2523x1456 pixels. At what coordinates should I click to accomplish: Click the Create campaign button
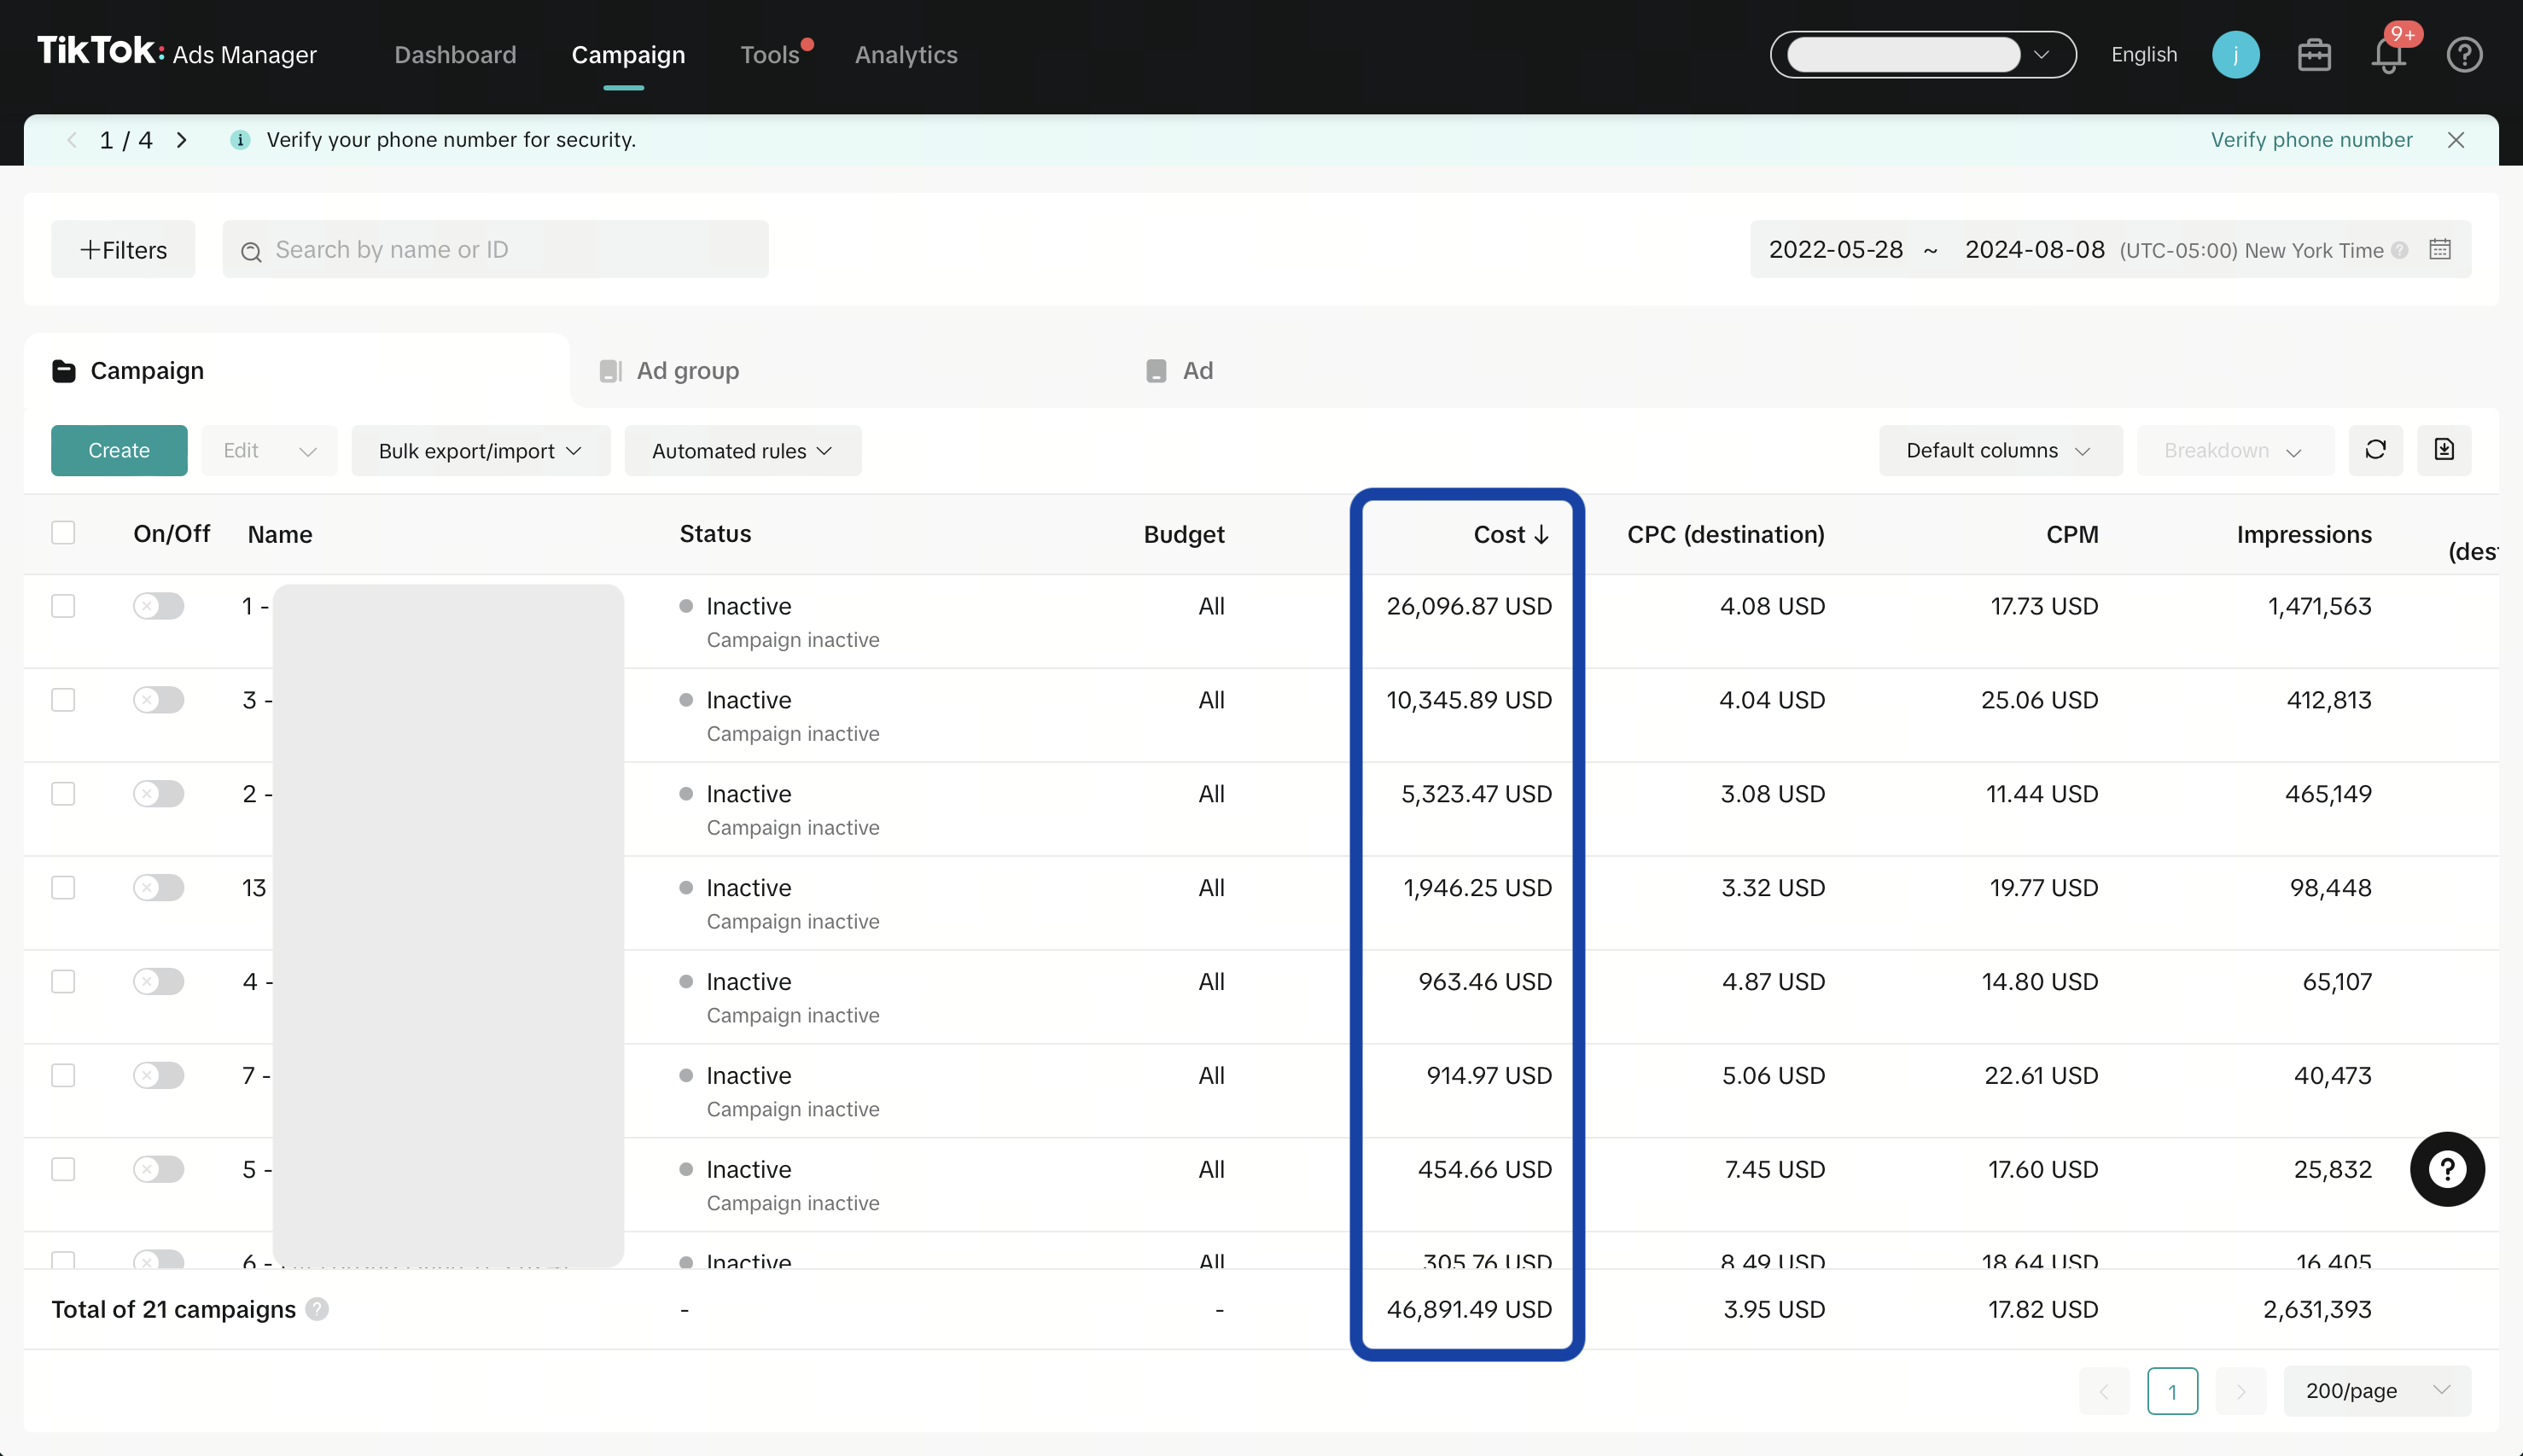119,450
